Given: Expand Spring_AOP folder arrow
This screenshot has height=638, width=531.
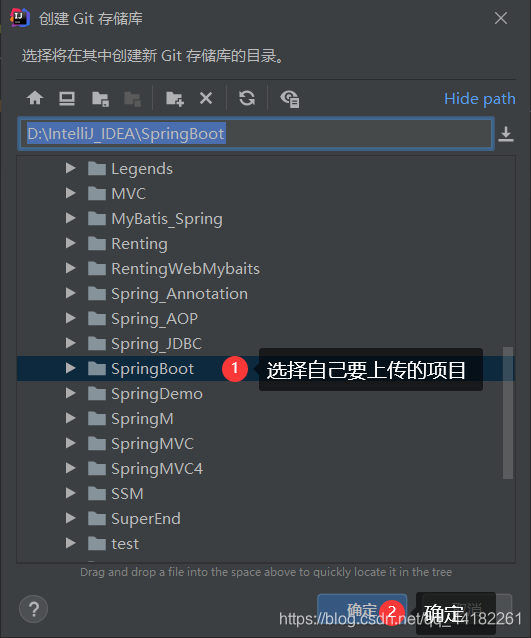Looking at the screenshot, I should point(71,318).
